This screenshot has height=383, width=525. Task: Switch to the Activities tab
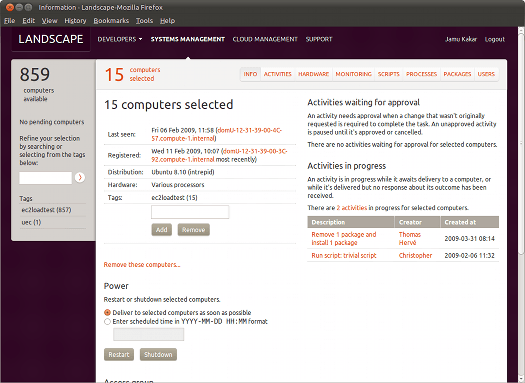pos(278,74)
